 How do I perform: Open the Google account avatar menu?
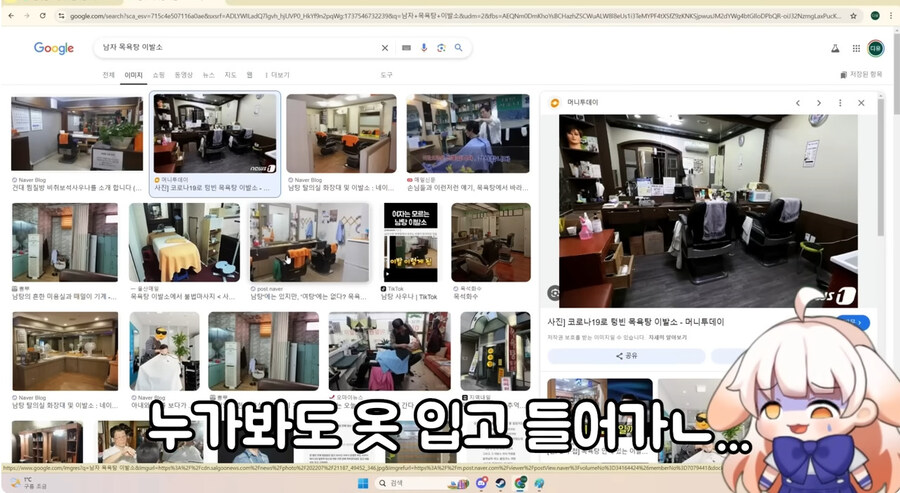pyautogui.click(x=875, y=49)
